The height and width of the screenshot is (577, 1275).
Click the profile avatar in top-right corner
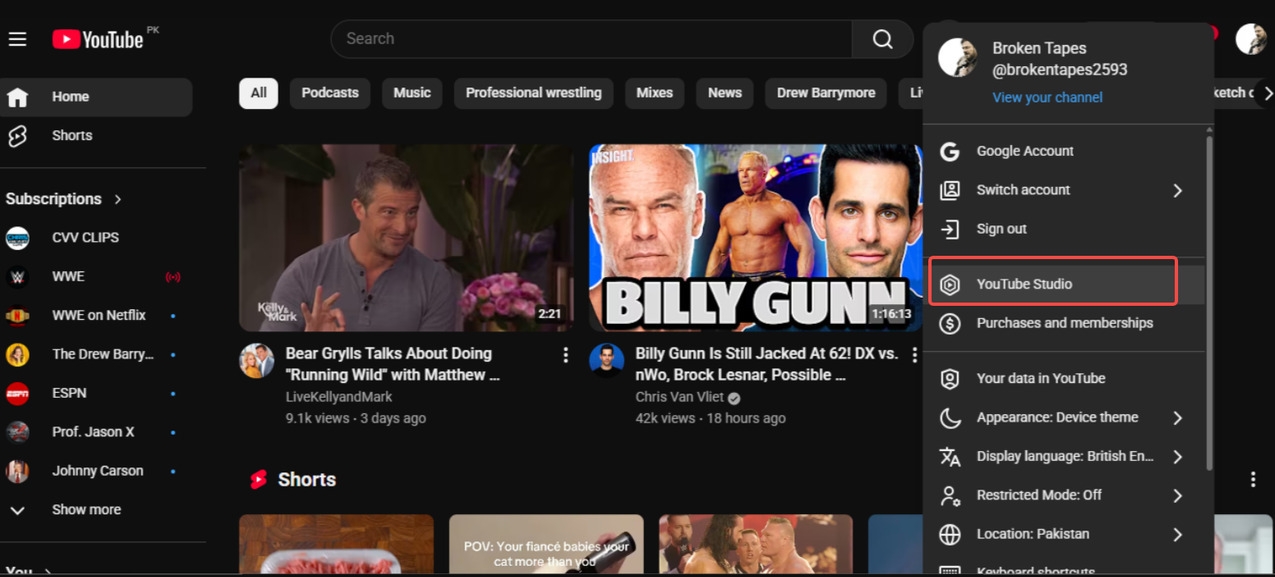click(1251, 39)
